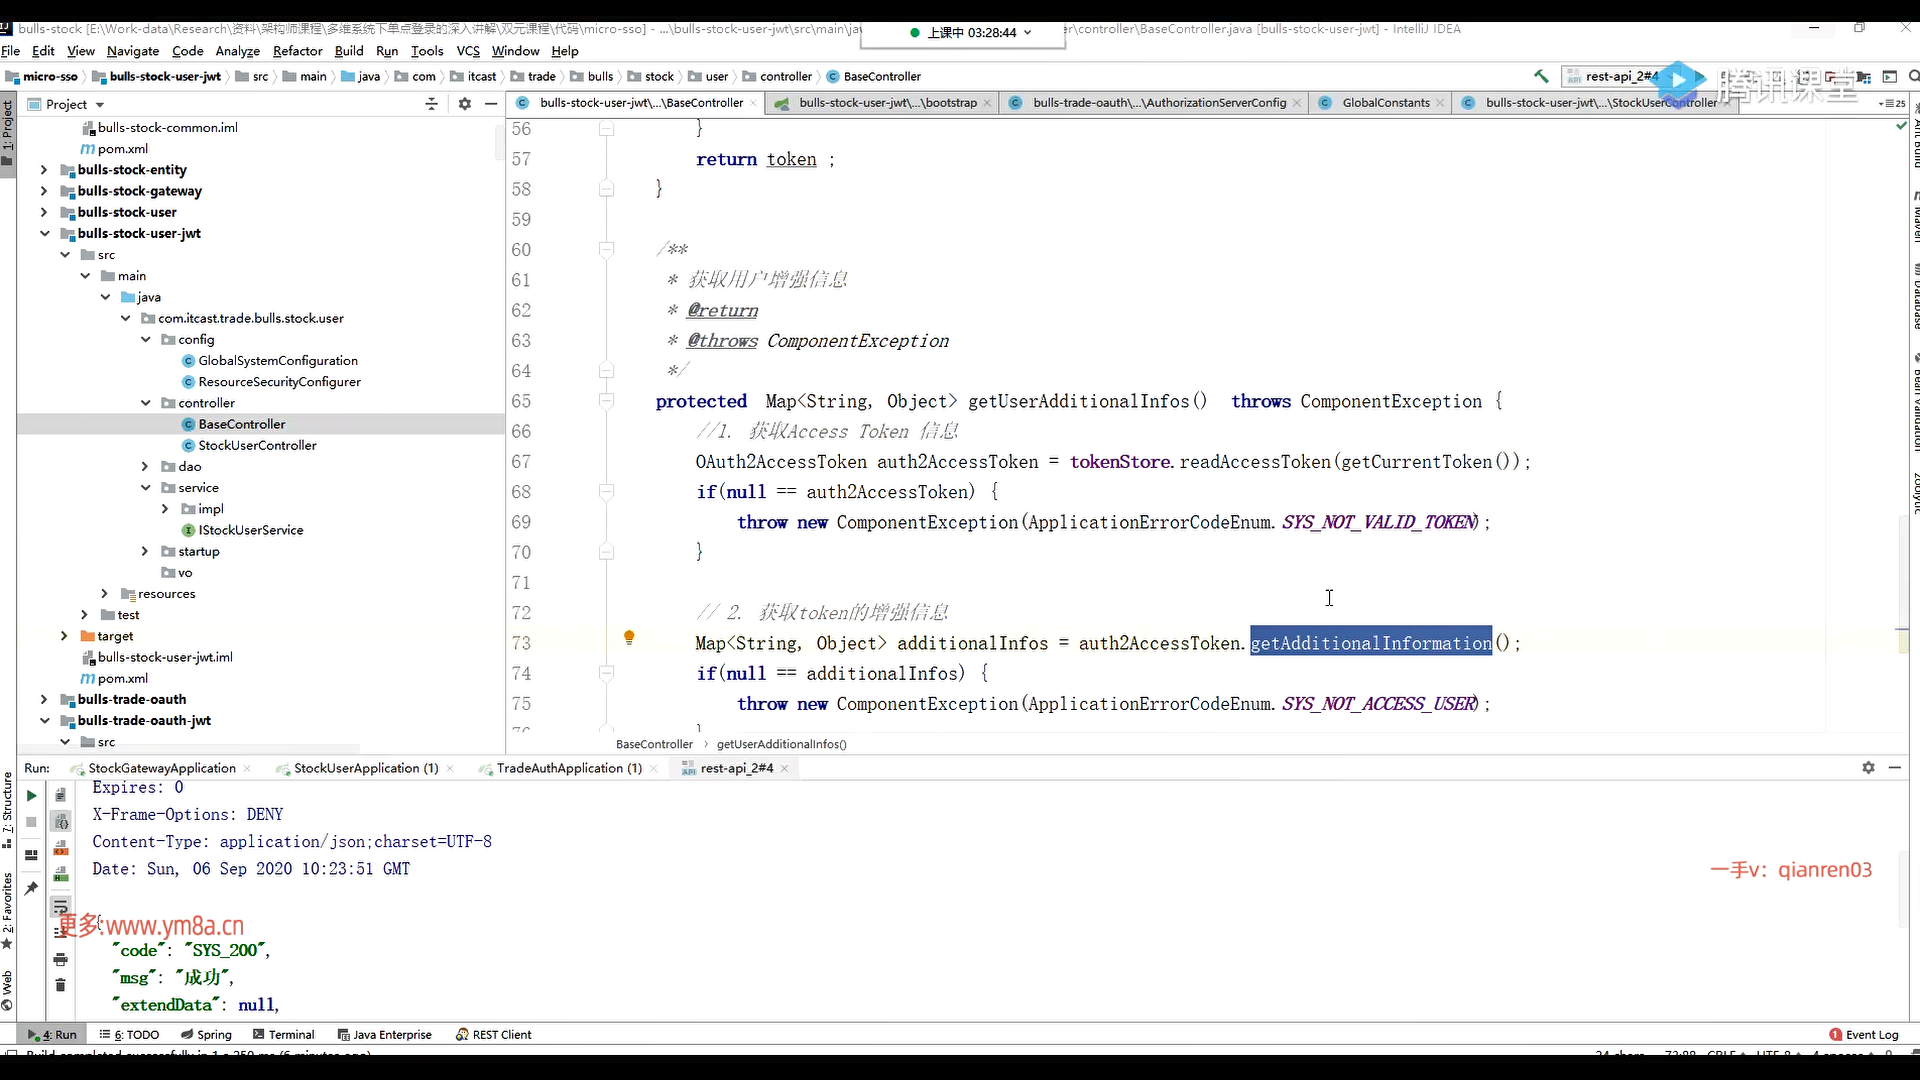Click the intention lightbulb on line 73

pos(629,637)
